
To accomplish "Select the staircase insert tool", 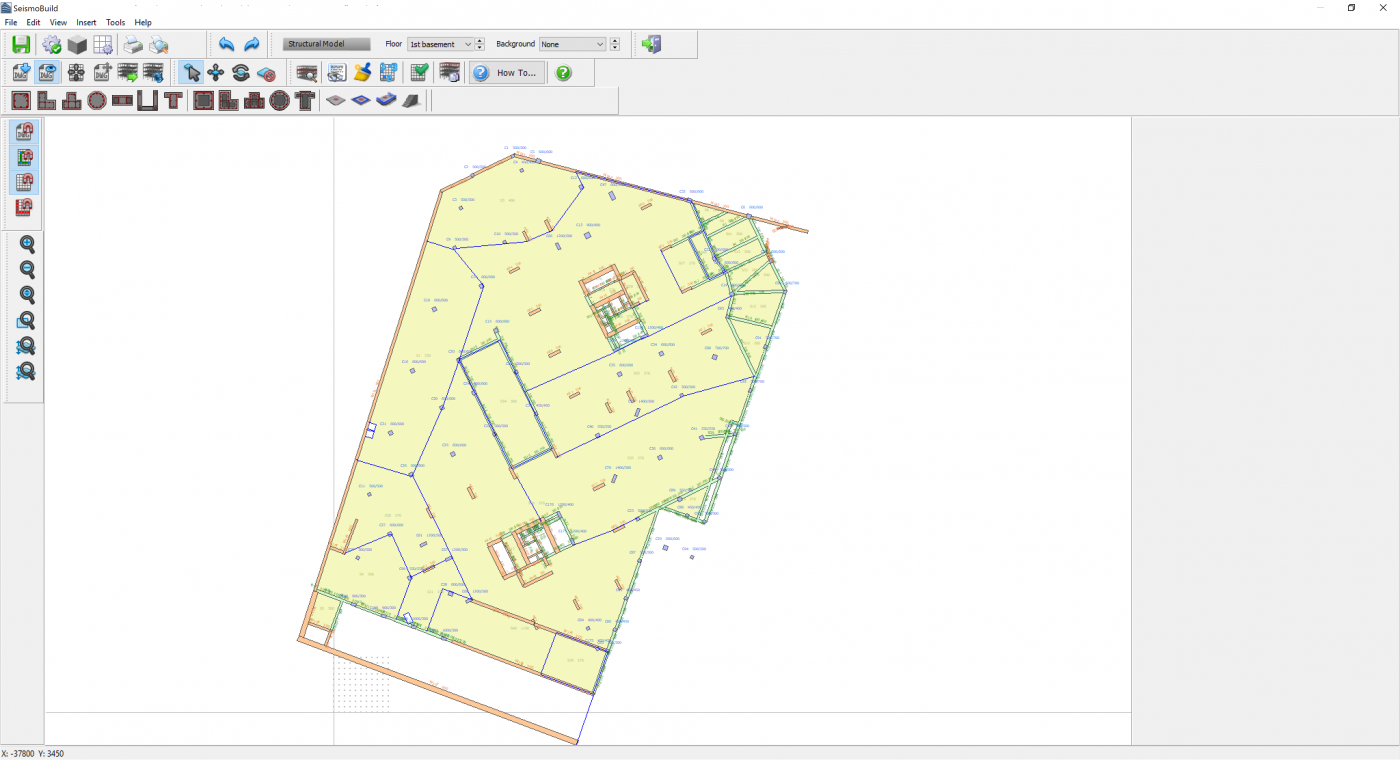I will pyautogui.click(x=411, y=100).
